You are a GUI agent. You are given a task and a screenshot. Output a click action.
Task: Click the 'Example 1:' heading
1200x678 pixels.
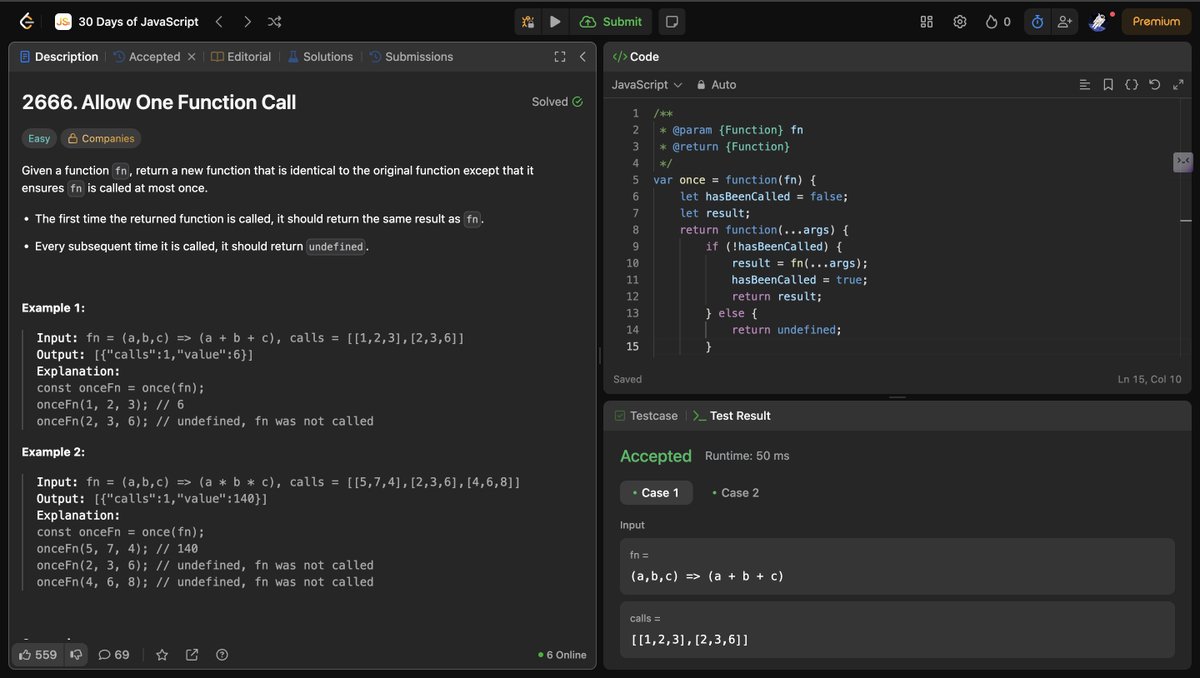click(54, 308)
